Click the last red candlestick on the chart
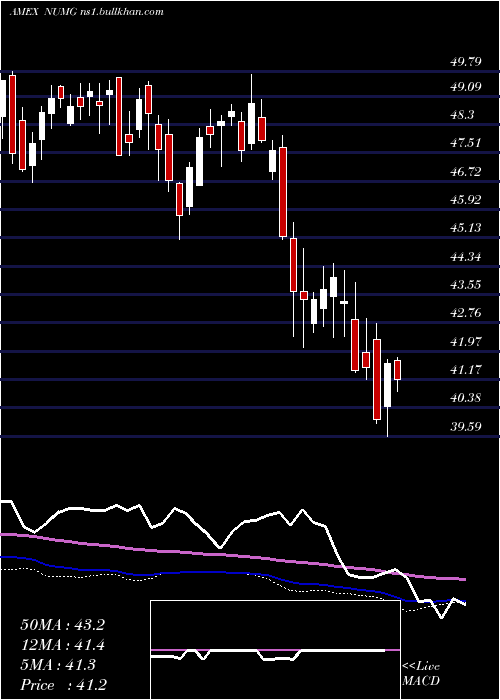Screen dimensions: 500x700 397,370
